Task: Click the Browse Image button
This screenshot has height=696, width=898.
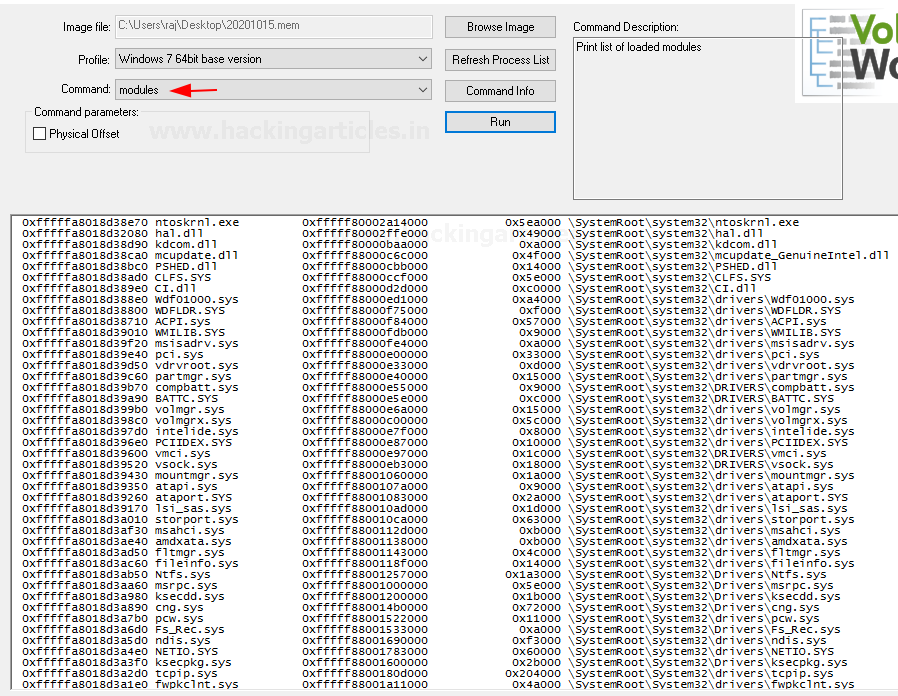Action: [x=500, y=27]
